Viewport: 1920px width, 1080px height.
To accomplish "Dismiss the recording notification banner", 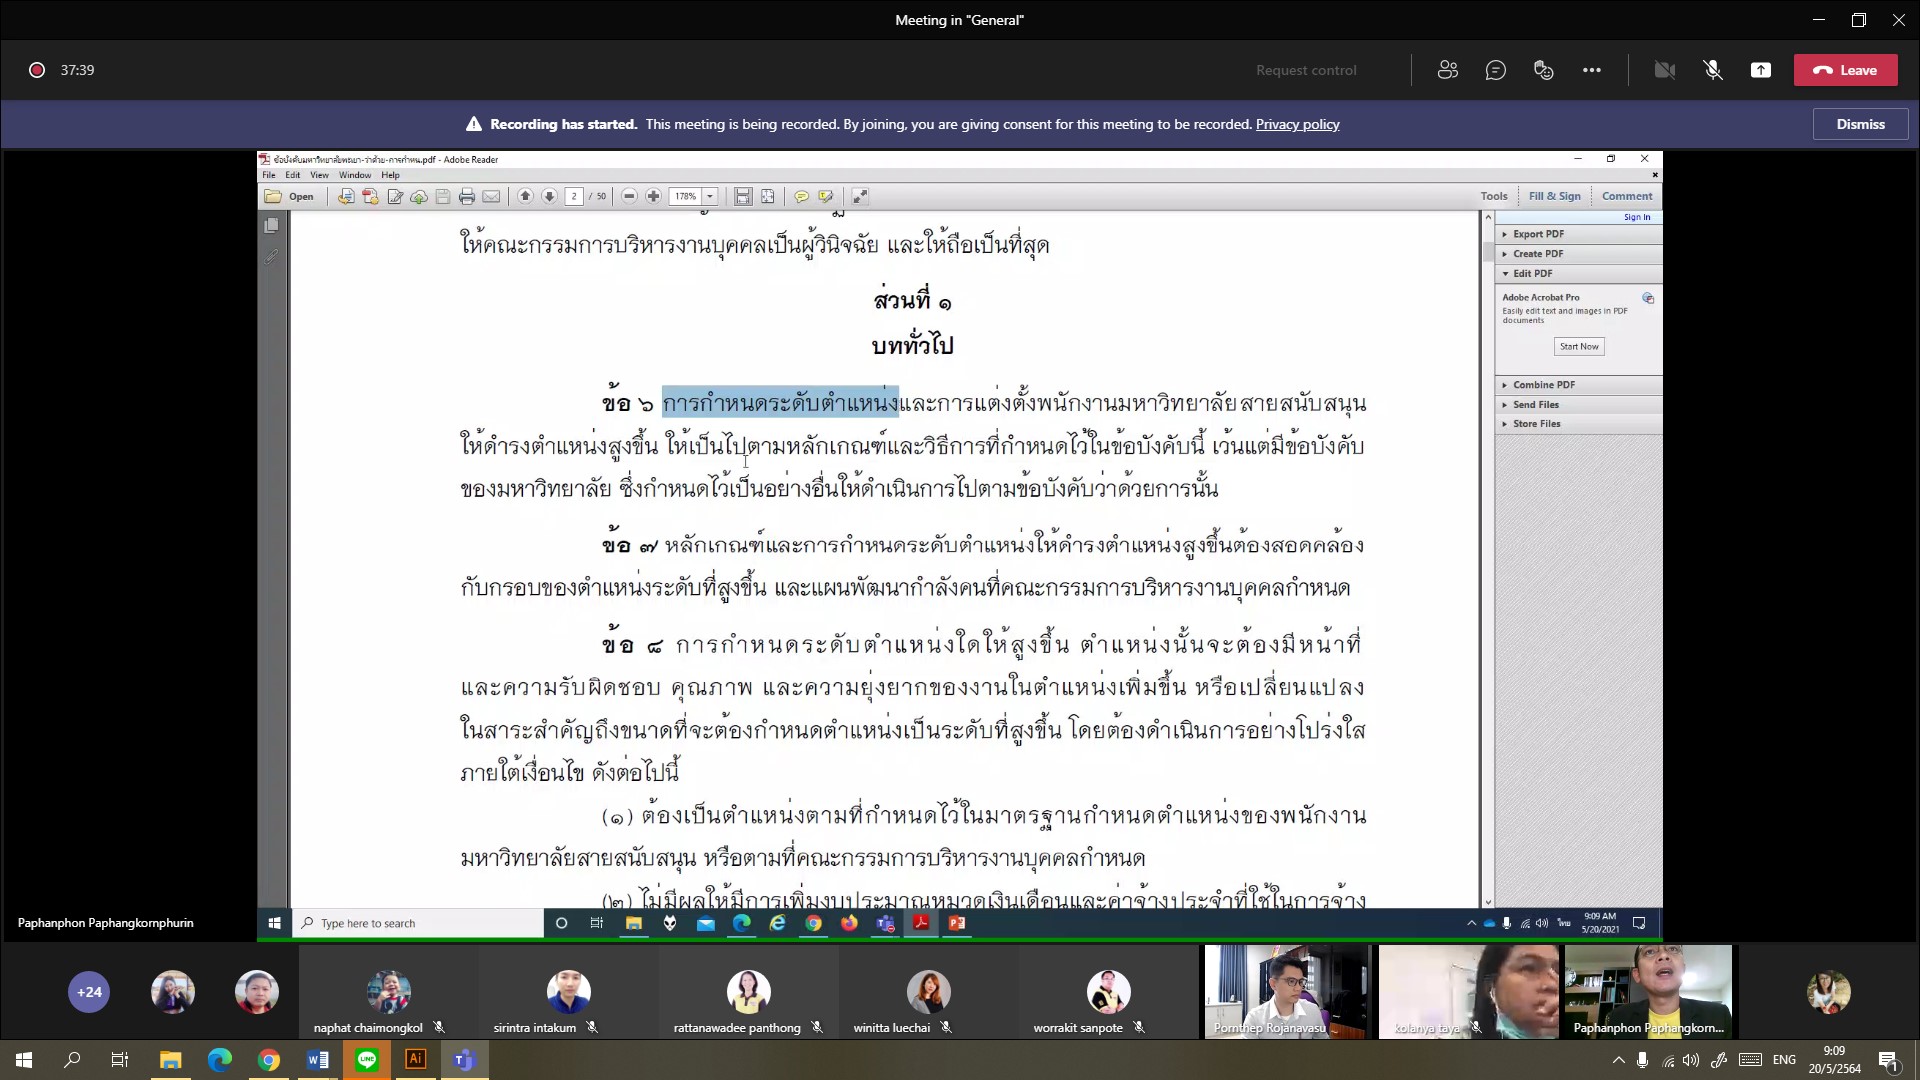I will click(x=1860, y=124).
